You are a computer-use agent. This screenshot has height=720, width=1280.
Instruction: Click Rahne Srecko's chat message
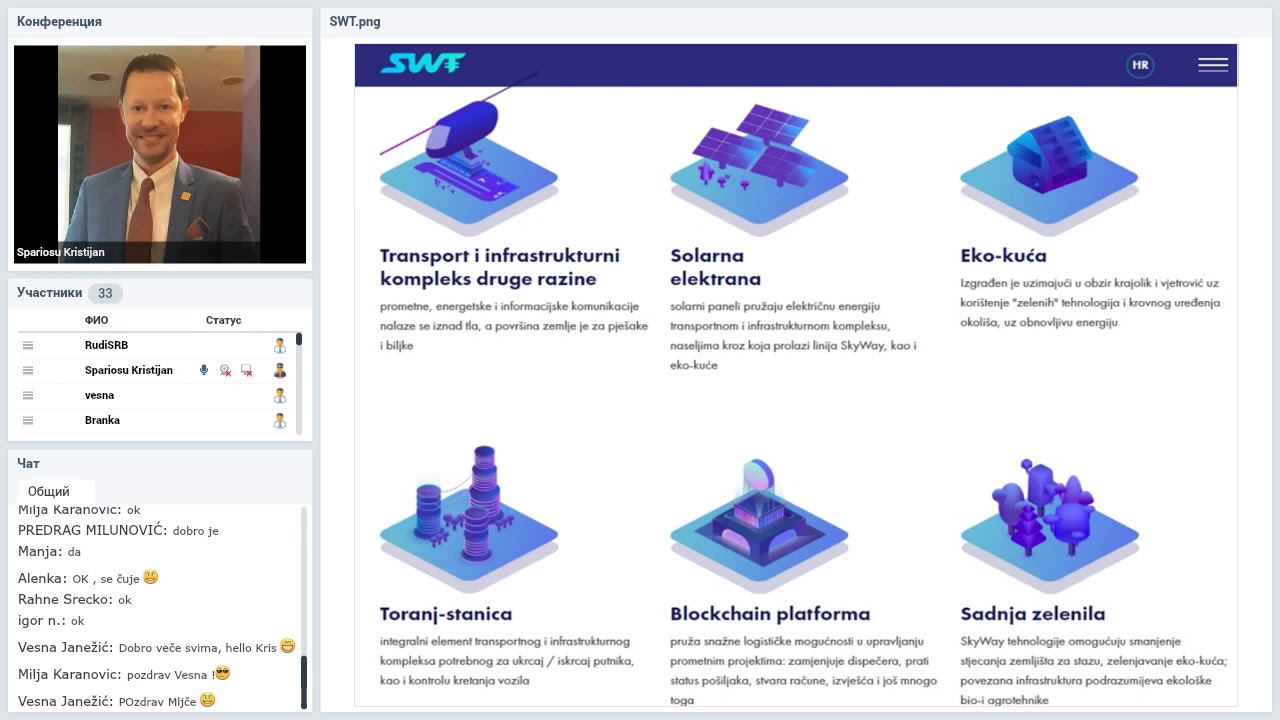(75, 600)
